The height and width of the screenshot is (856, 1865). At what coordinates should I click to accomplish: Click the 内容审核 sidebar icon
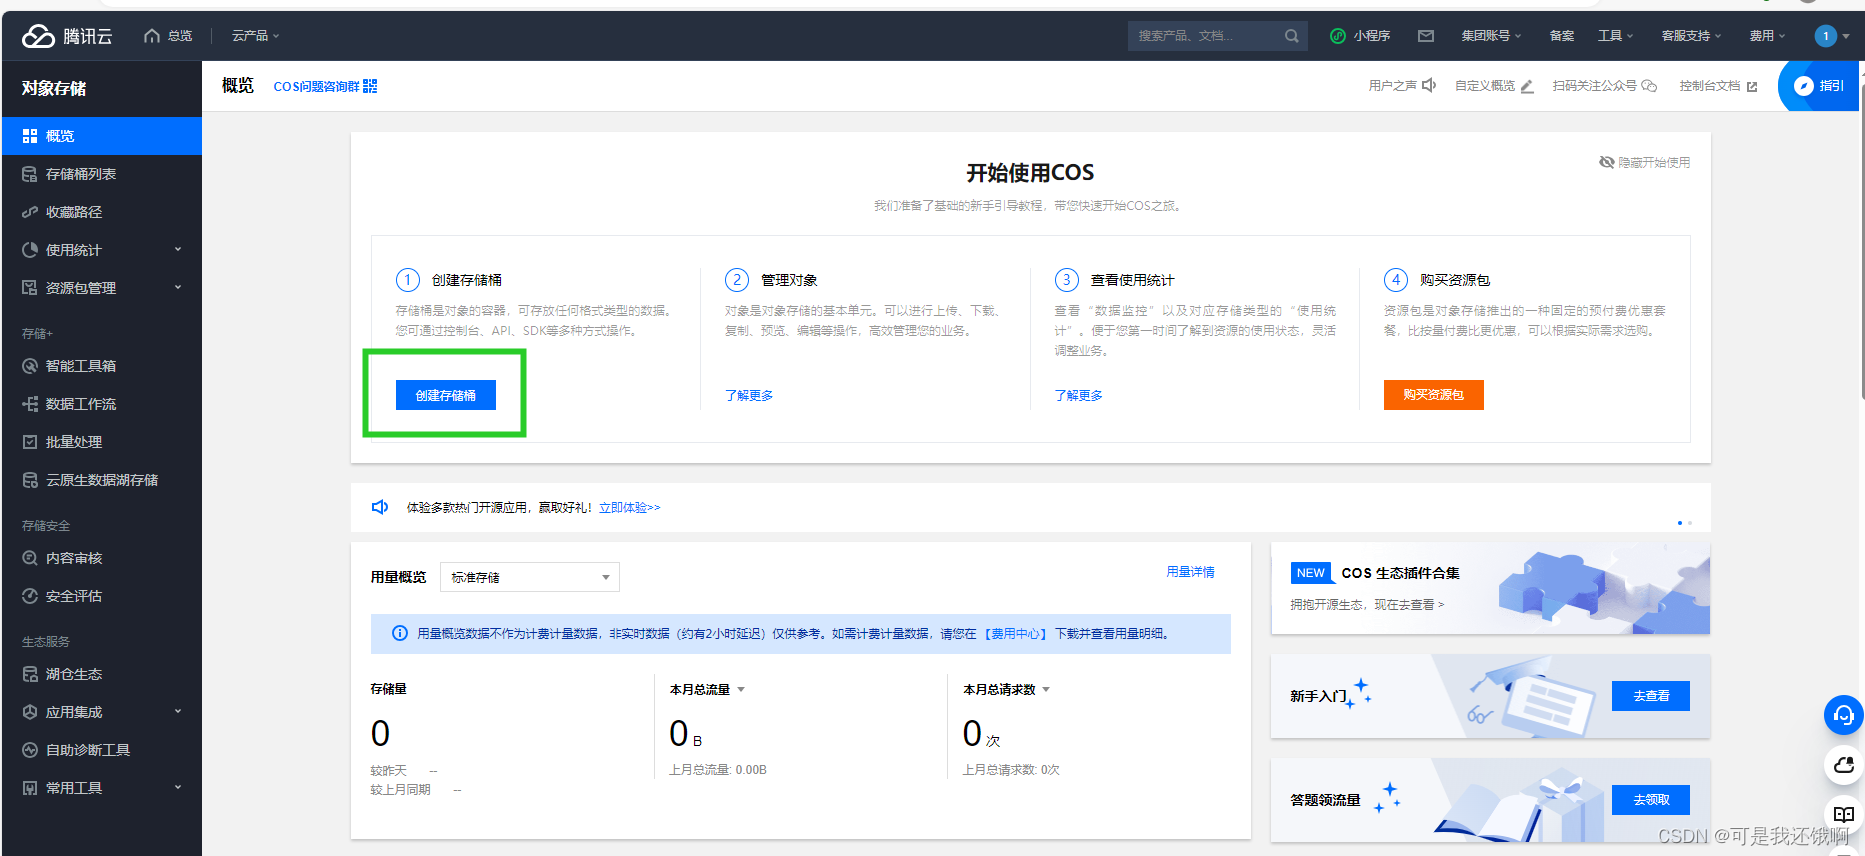(30, 558)
